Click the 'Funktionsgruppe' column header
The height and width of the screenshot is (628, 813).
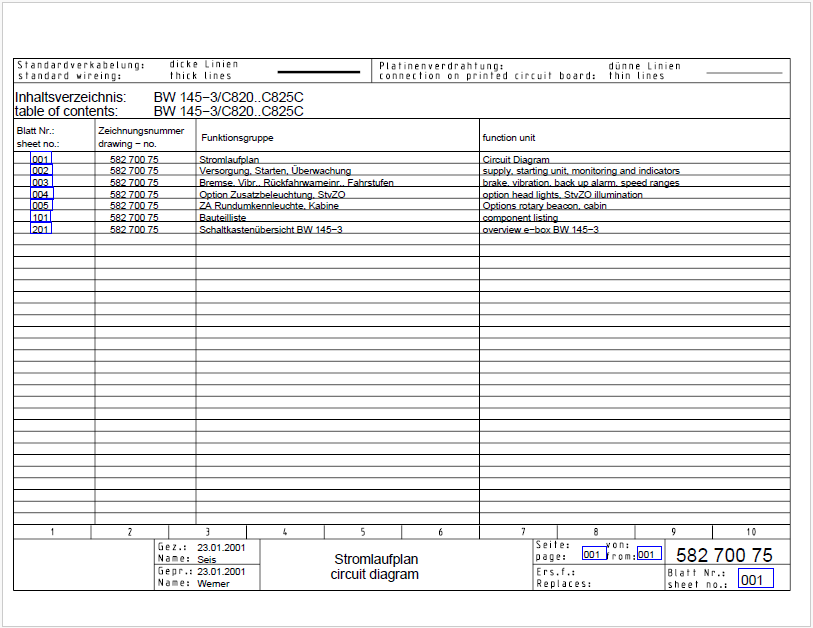click(x=237, y=137)
